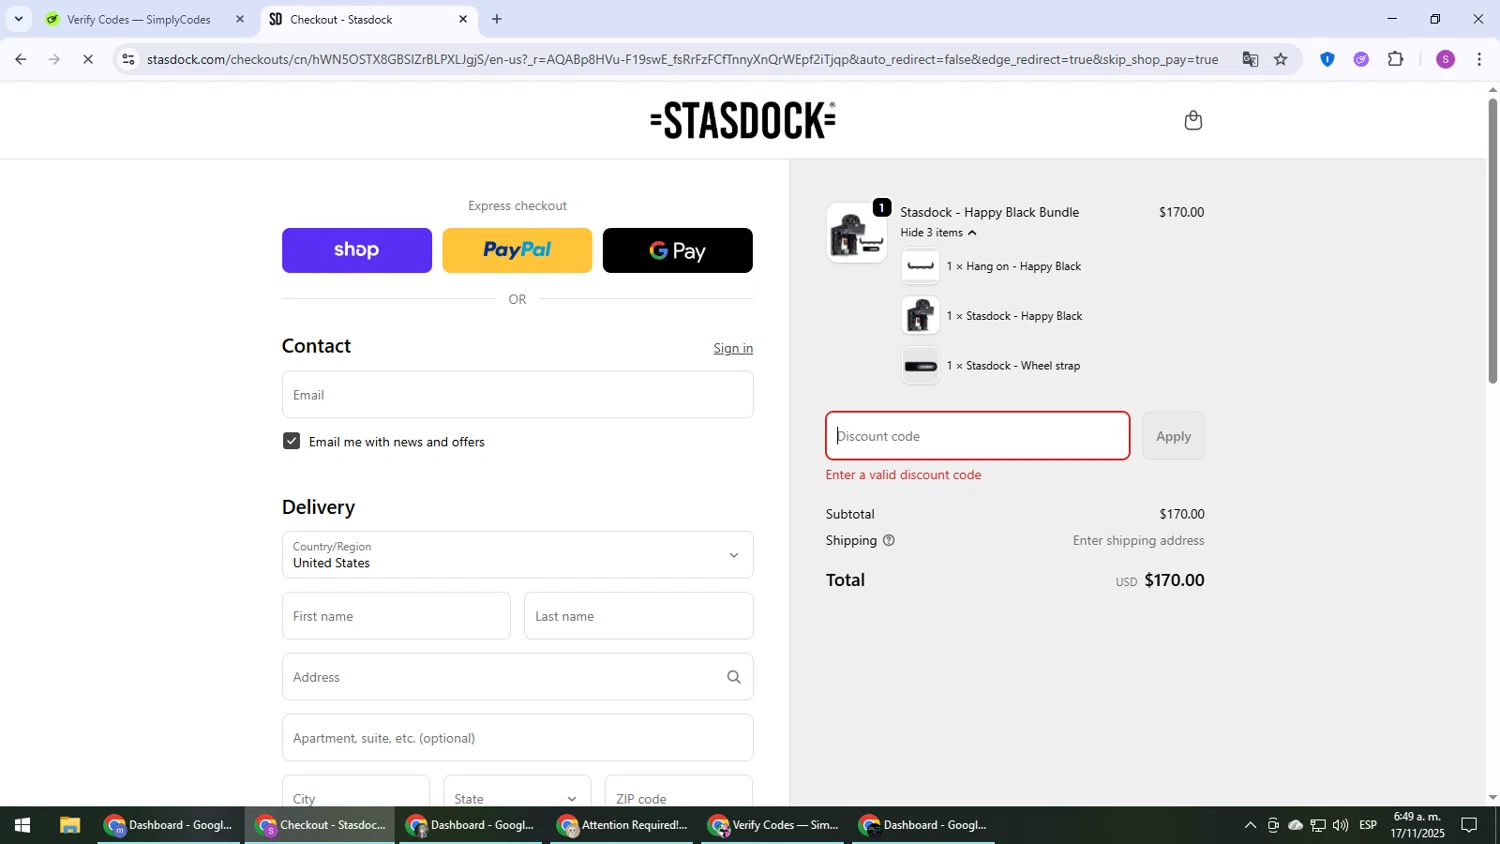Bookmark this page with star icon
This screenshot has height=844, width=1500.
tap(1281, 59)
